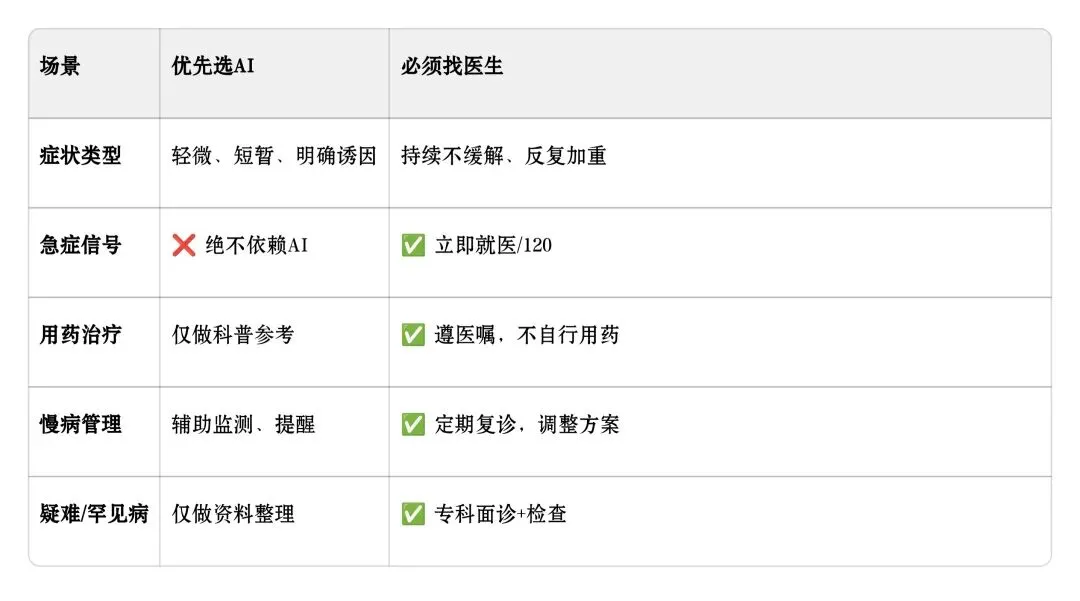
Task: Click the green checkmark beside 定期复诊，调整方案
Action: click(413, 424)
